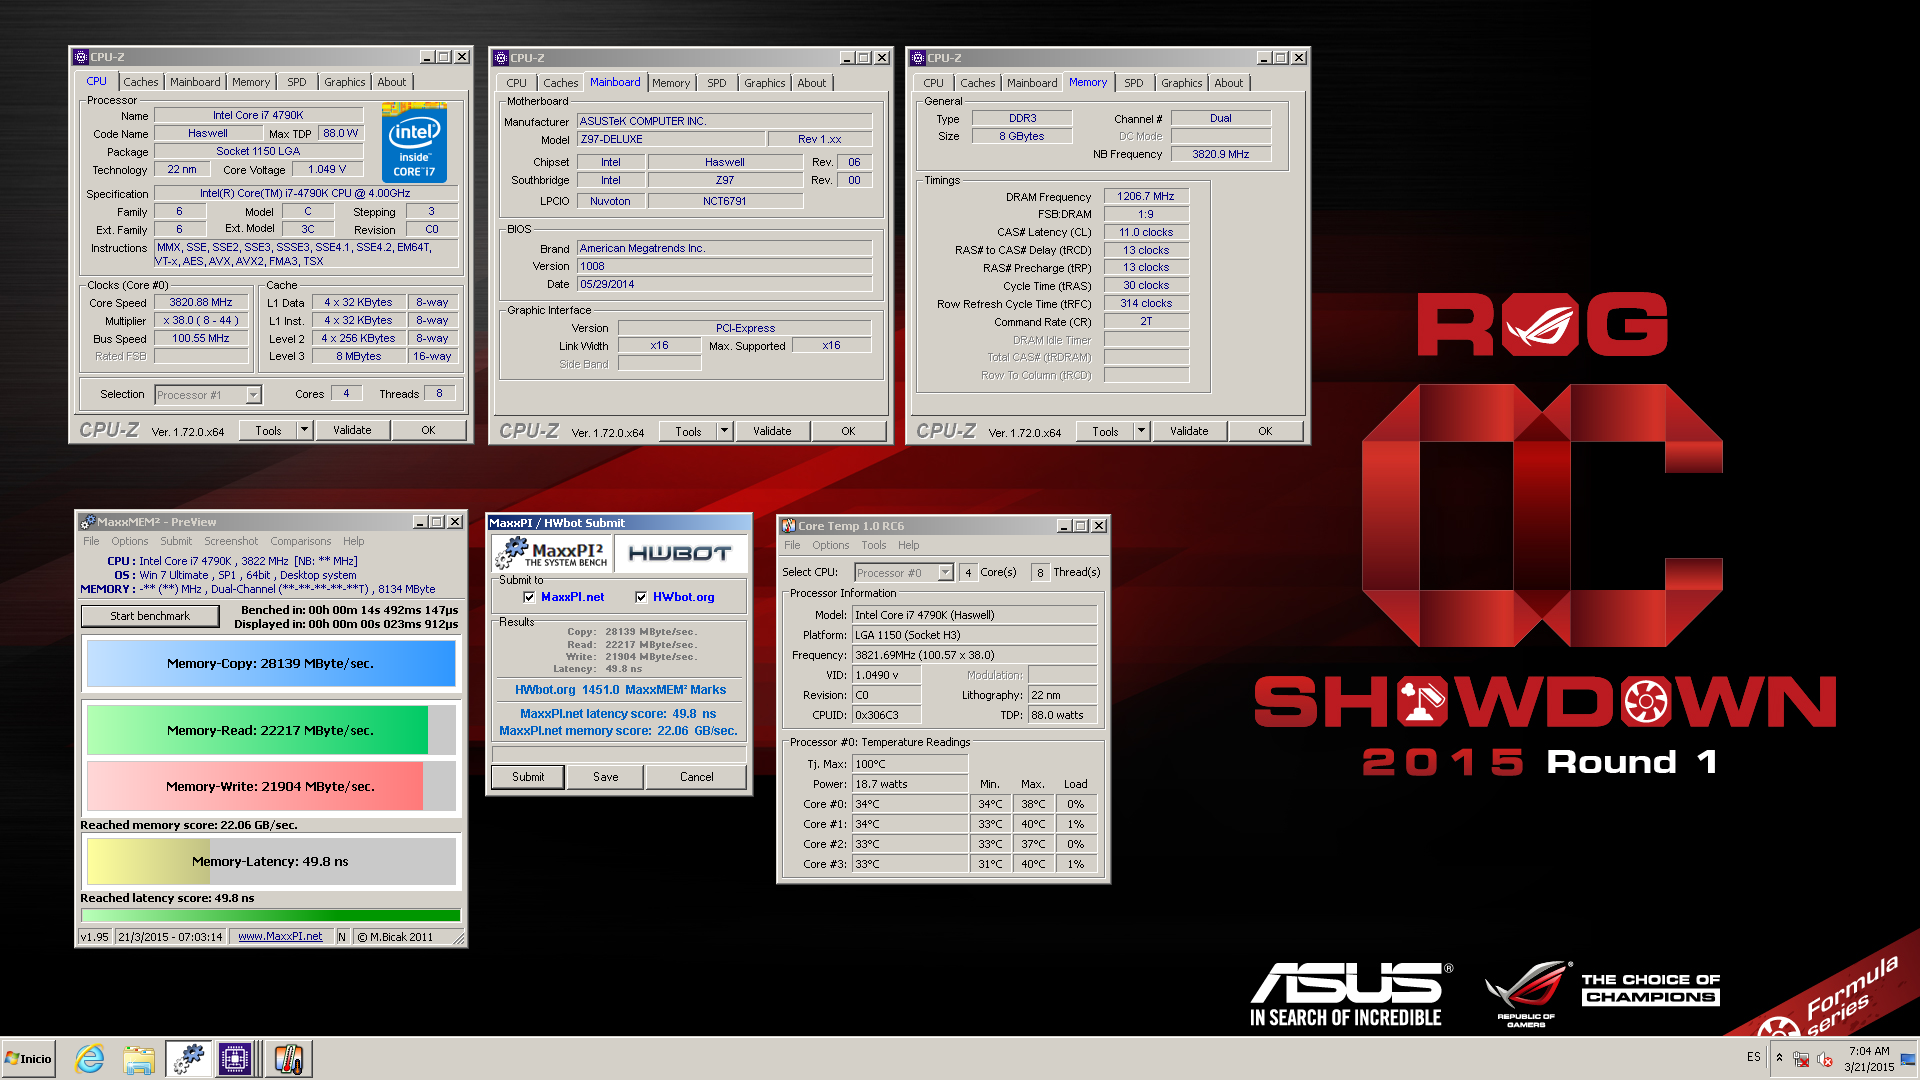
Task: Click the Core Speed 3820.88 MHz field
Action: [x=201, y=302]
